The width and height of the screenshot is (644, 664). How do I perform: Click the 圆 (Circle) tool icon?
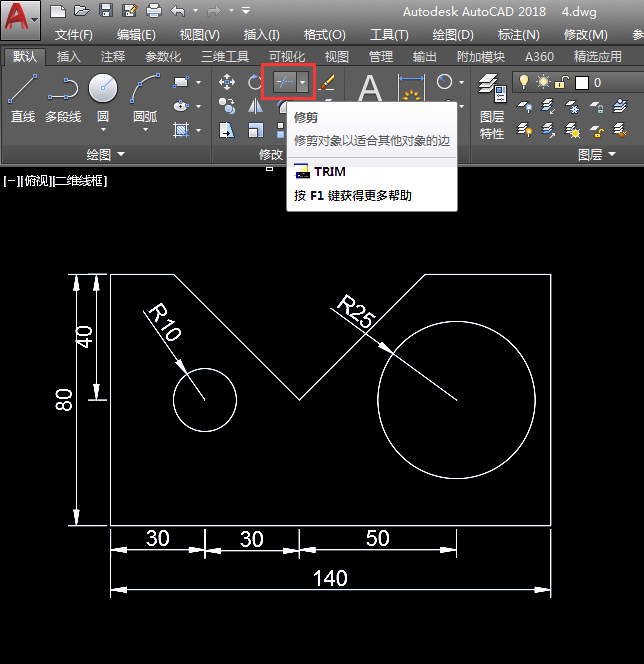click(x=103, y=90)
